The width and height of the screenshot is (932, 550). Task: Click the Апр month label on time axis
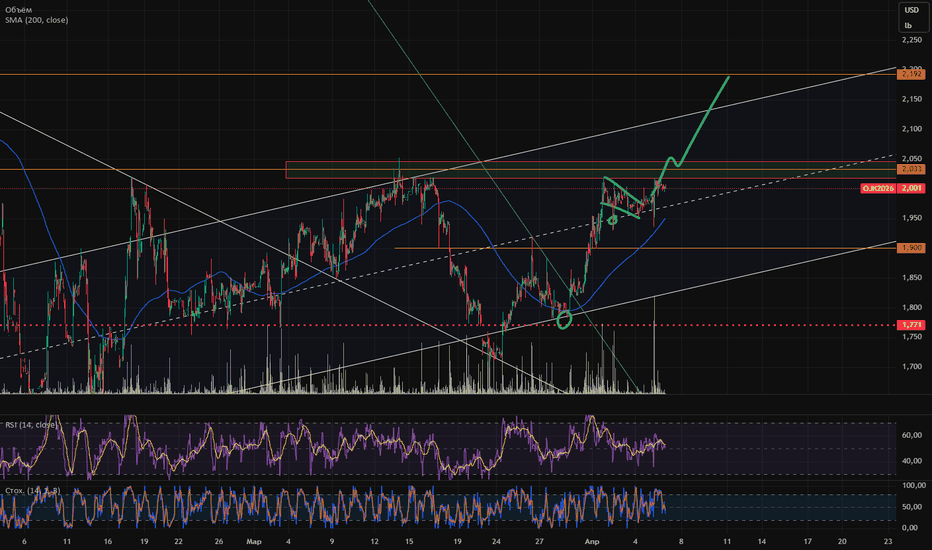592,542
